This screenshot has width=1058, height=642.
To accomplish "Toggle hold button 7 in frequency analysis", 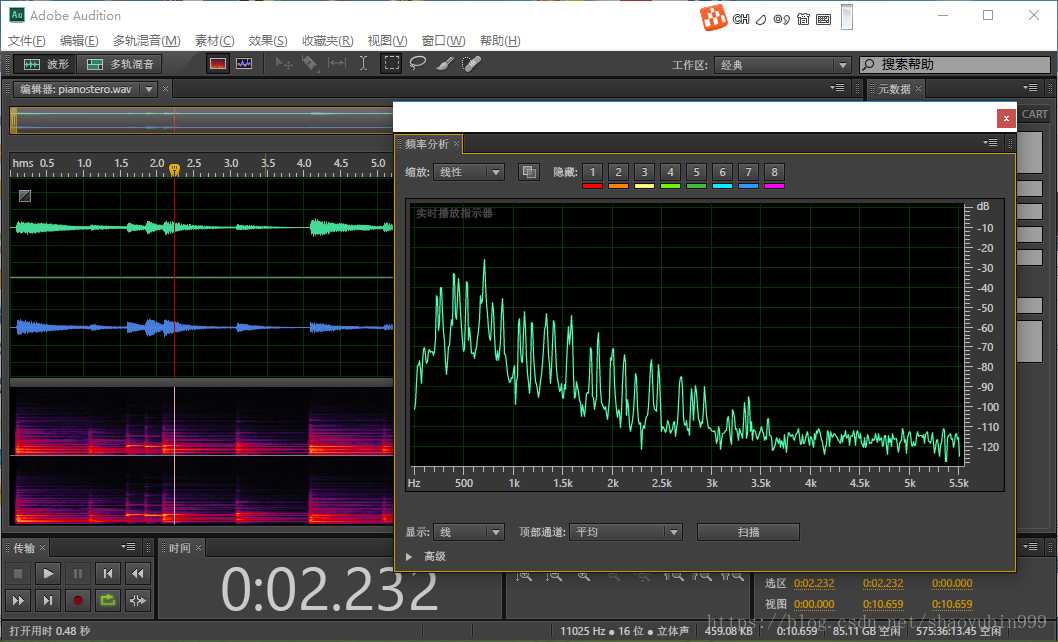I will (748, 172).
